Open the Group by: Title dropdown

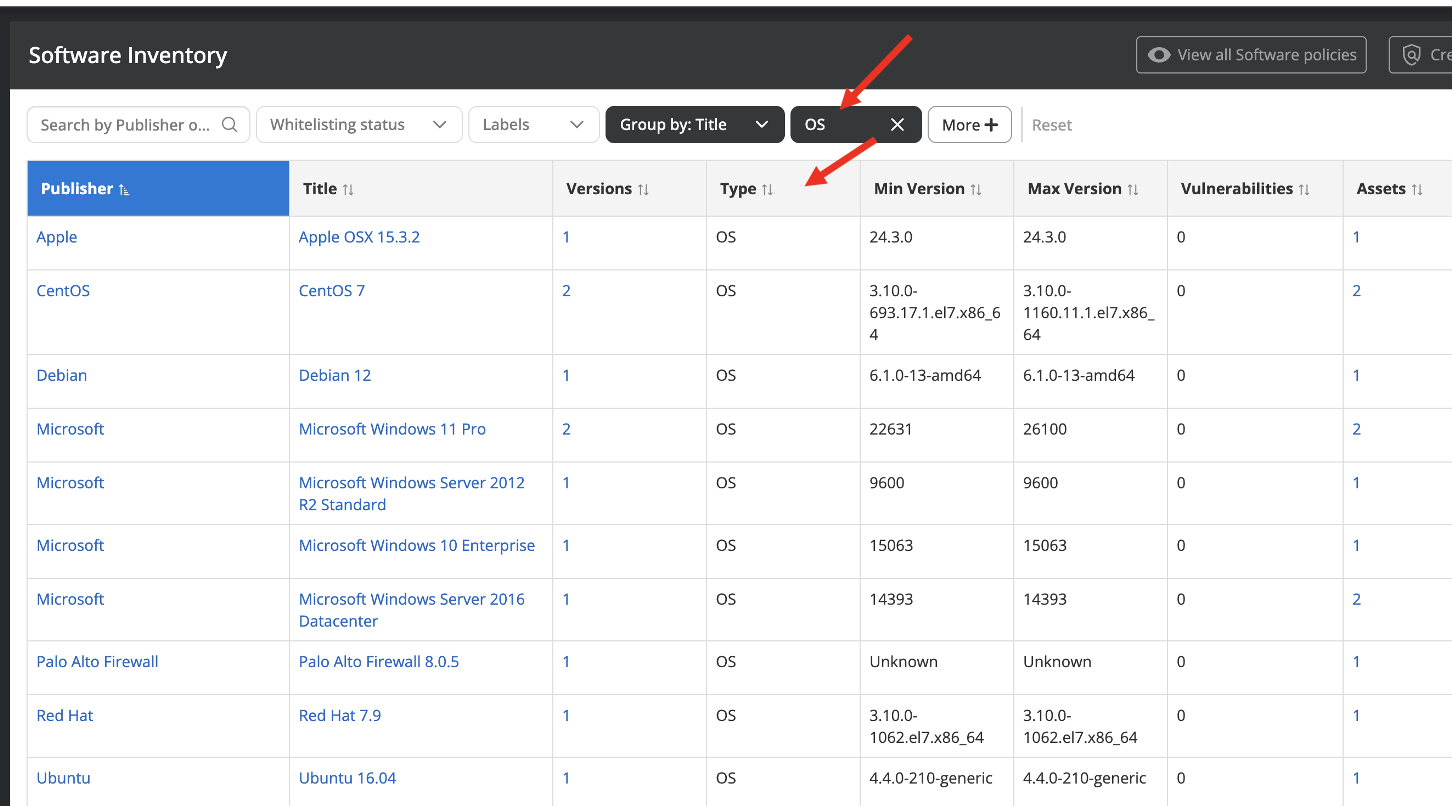click(693, 125)
